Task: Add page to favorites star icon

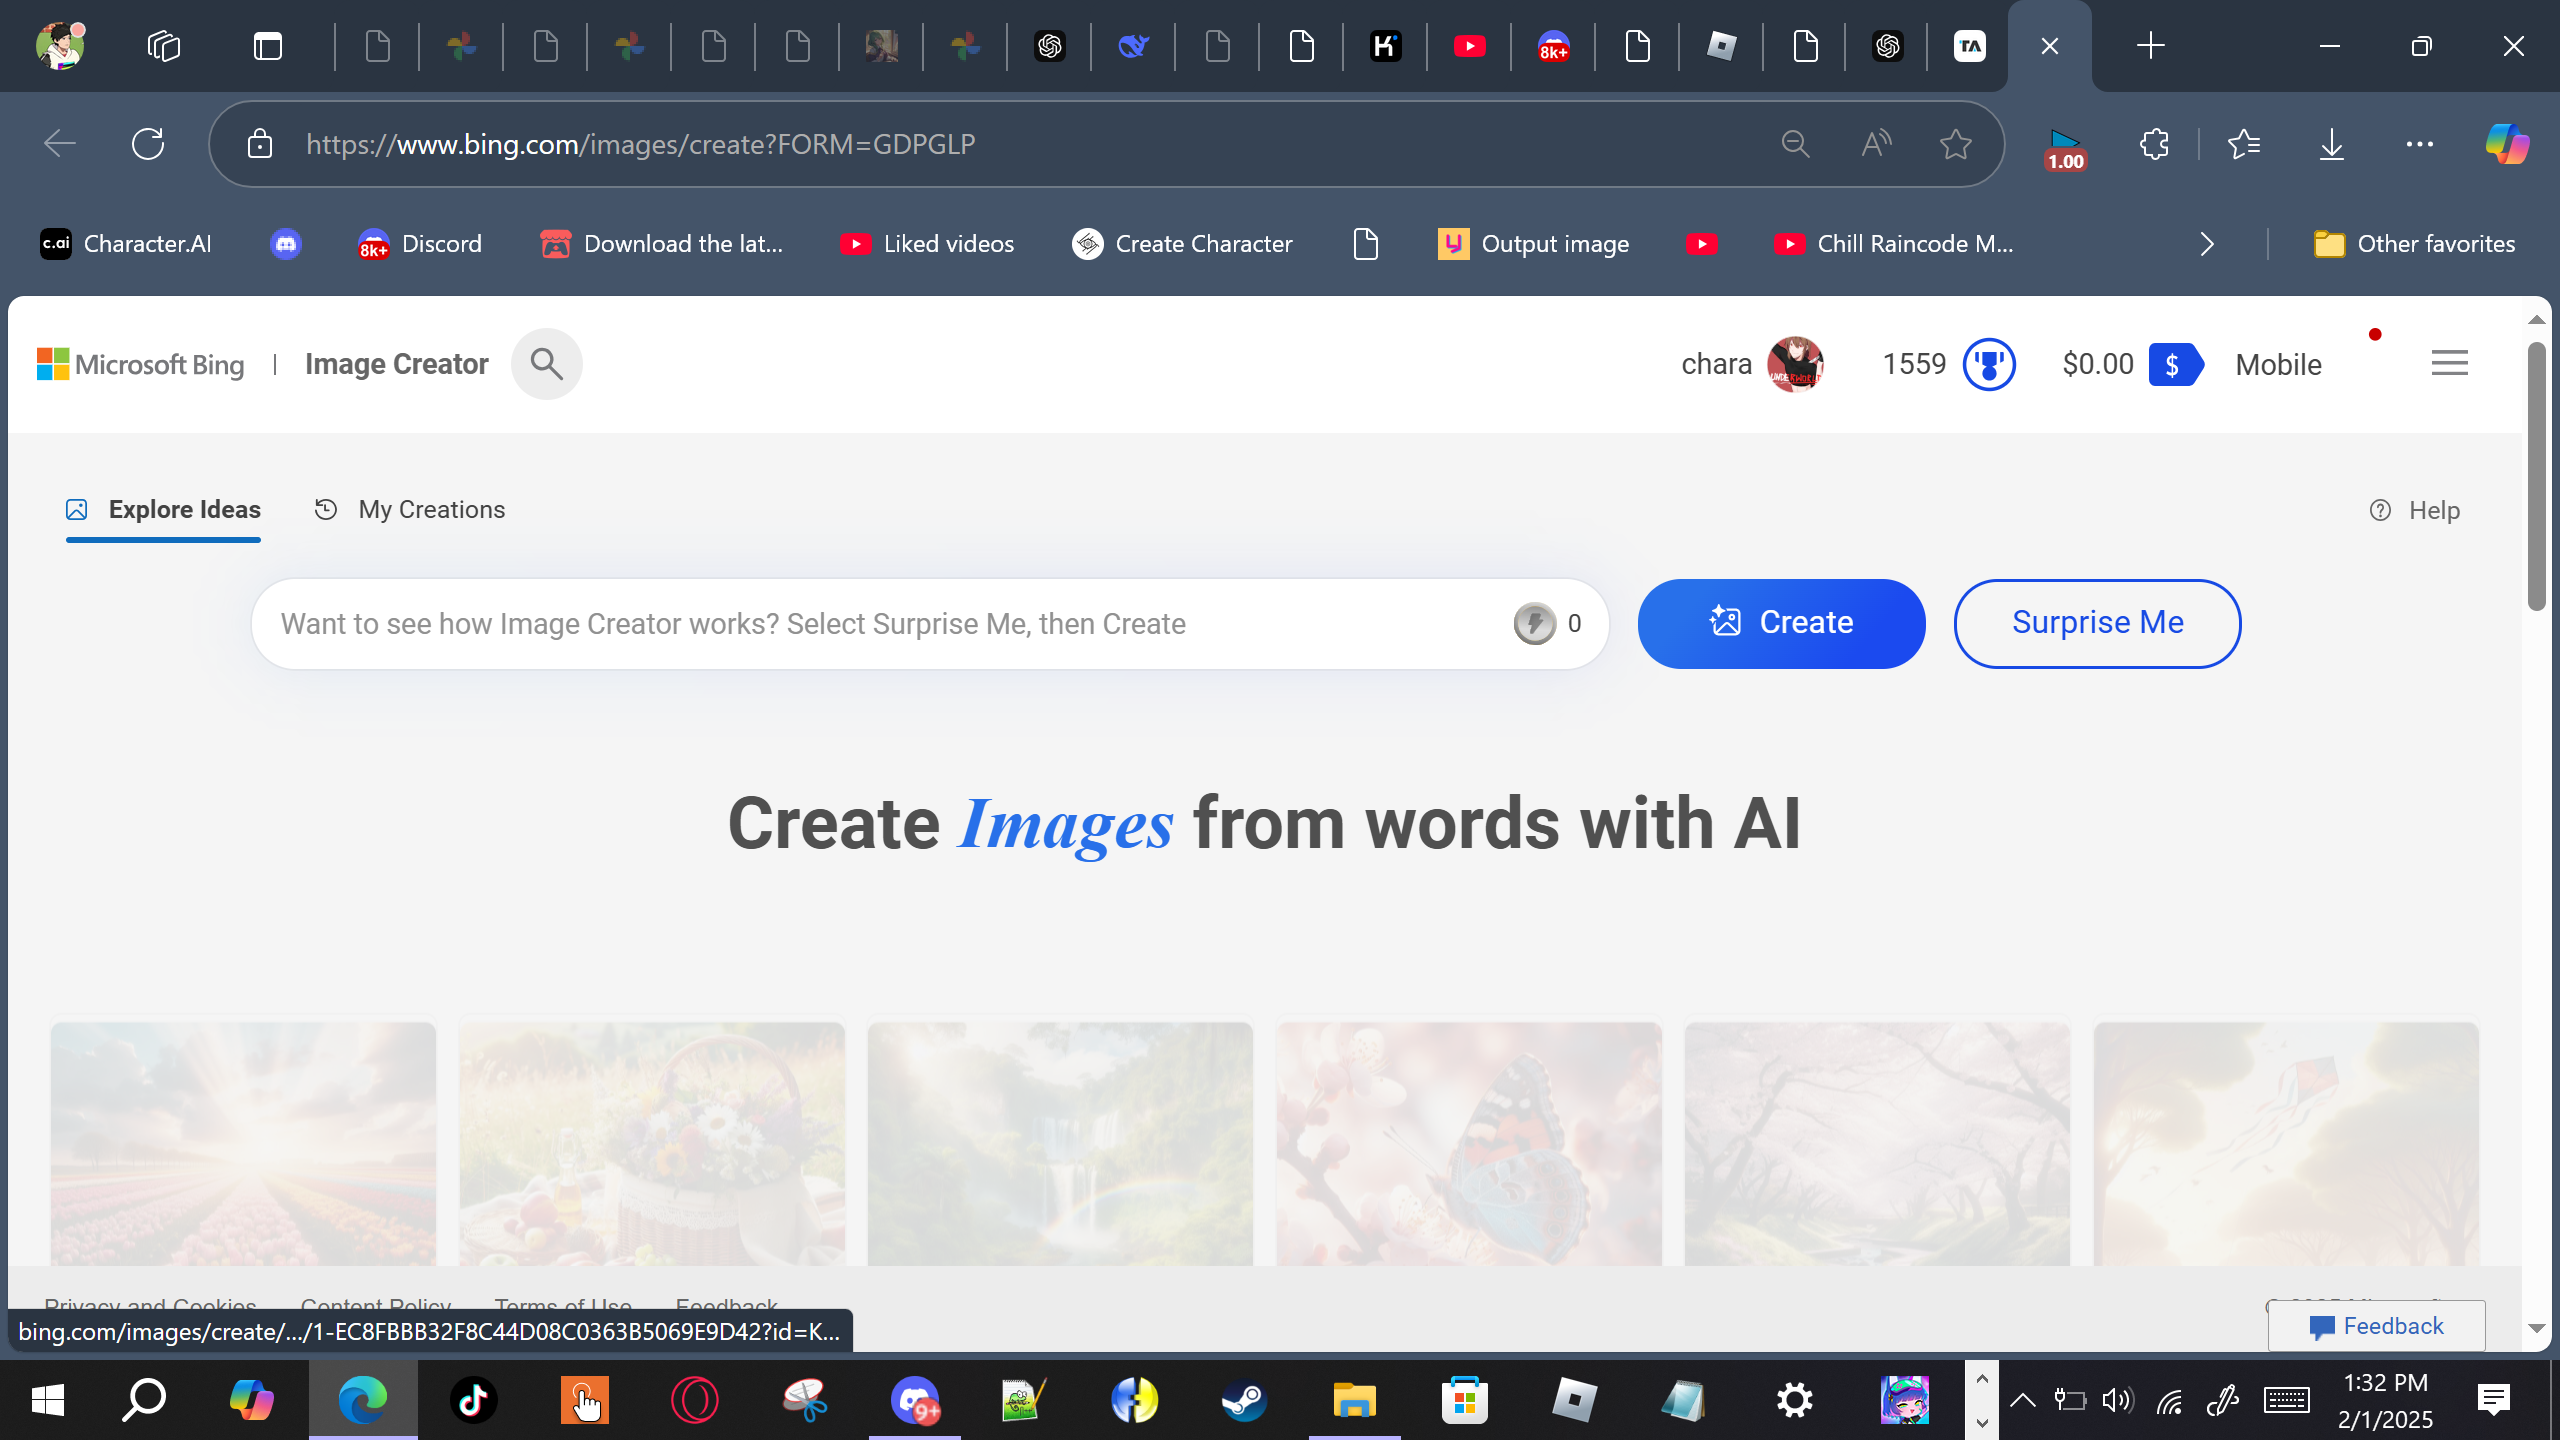Action: coord(1955,144)
